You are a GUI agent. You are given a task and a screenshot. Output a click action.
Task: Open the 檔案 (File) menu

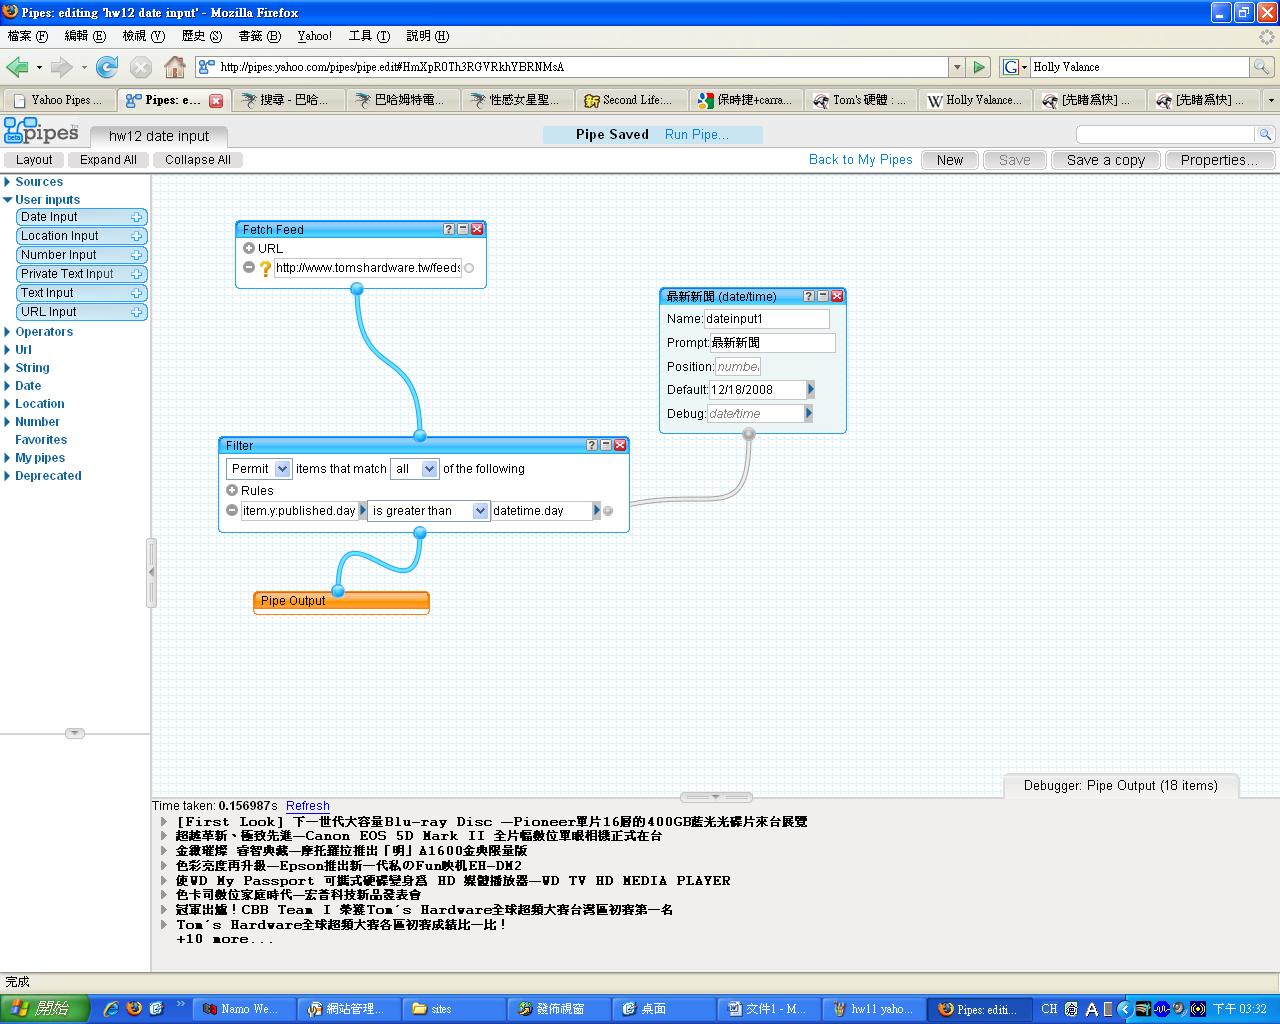pos(27,36)
